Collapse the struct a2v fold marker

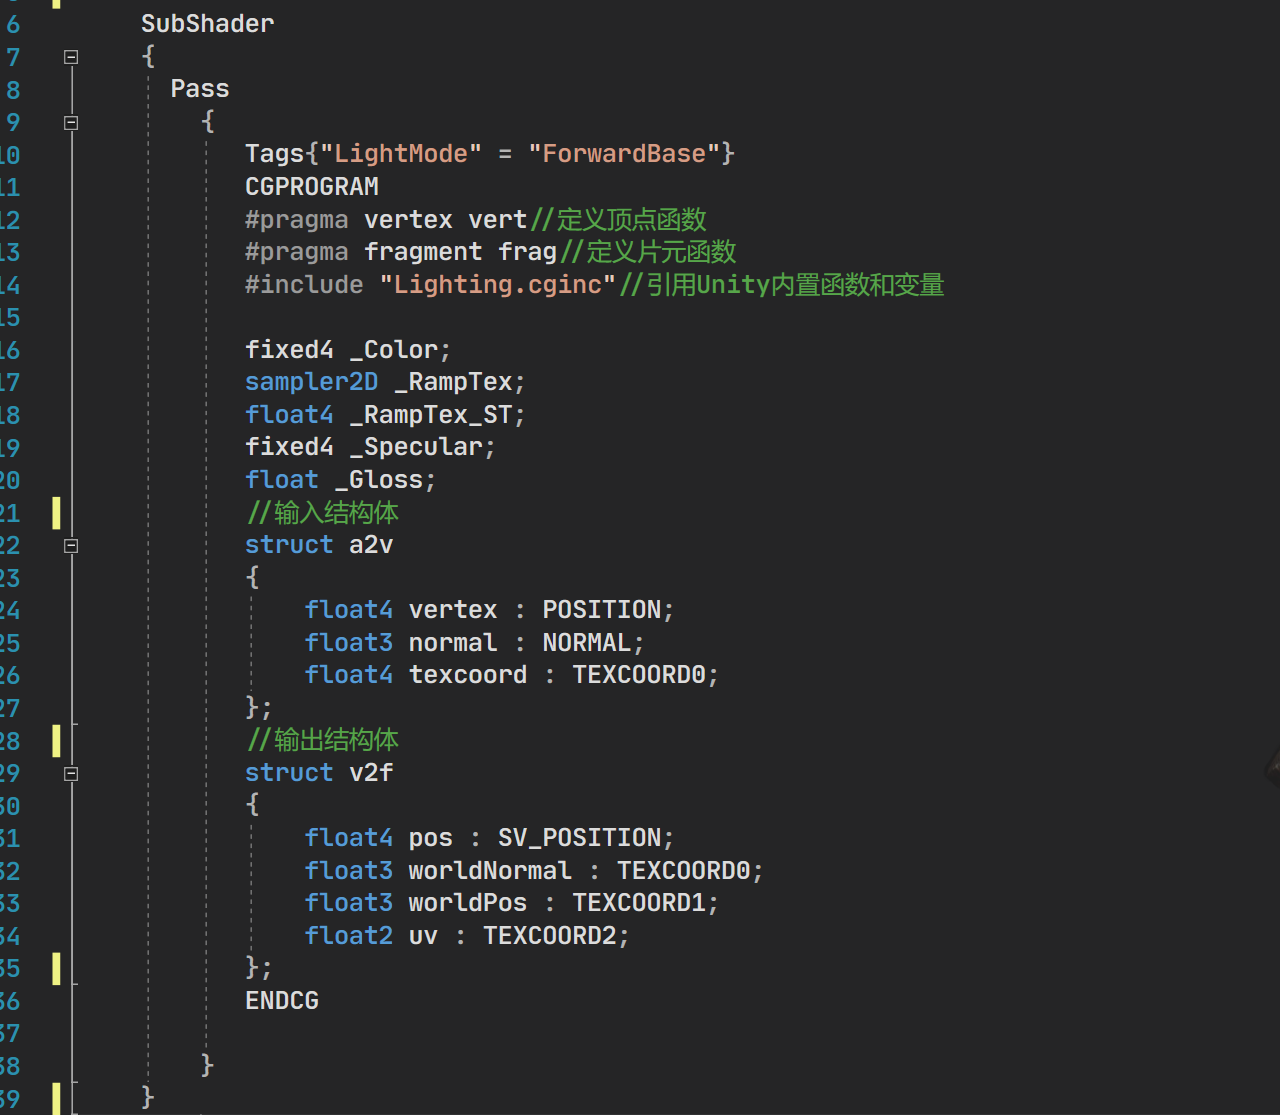[71, 546]
